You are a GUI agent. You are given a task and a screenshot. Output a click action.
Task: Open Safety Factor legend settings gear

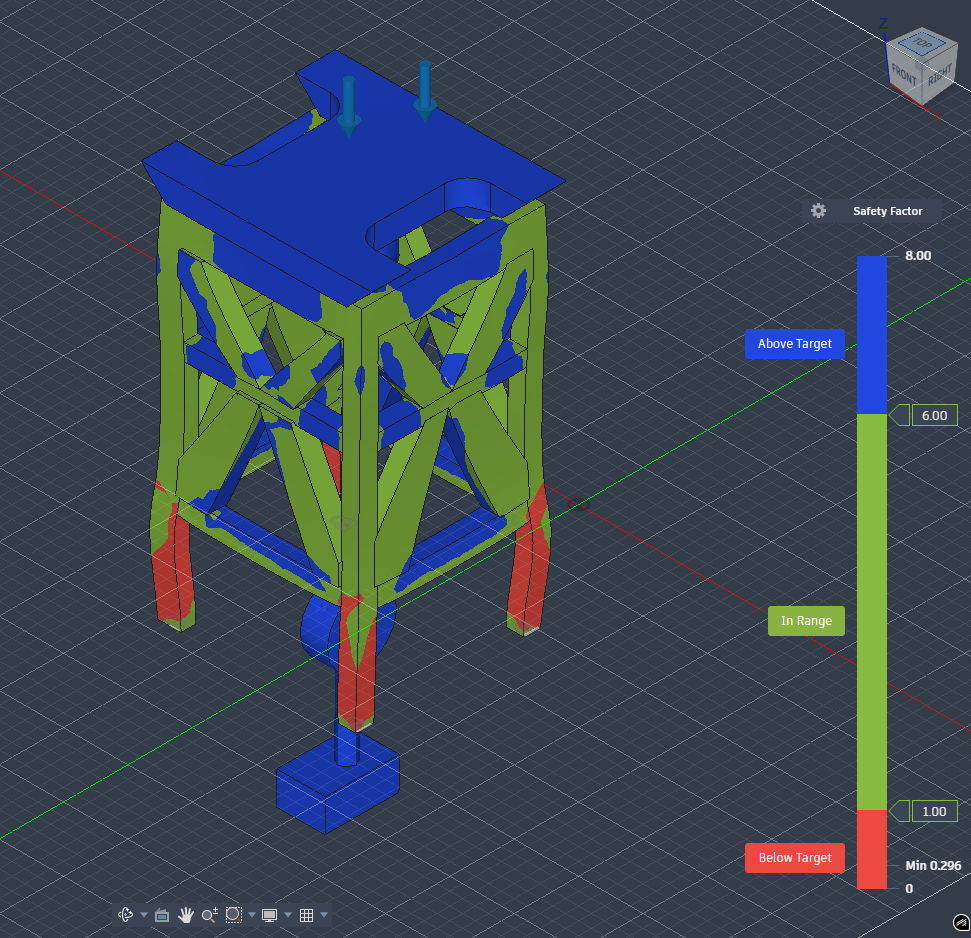point(818,211)
